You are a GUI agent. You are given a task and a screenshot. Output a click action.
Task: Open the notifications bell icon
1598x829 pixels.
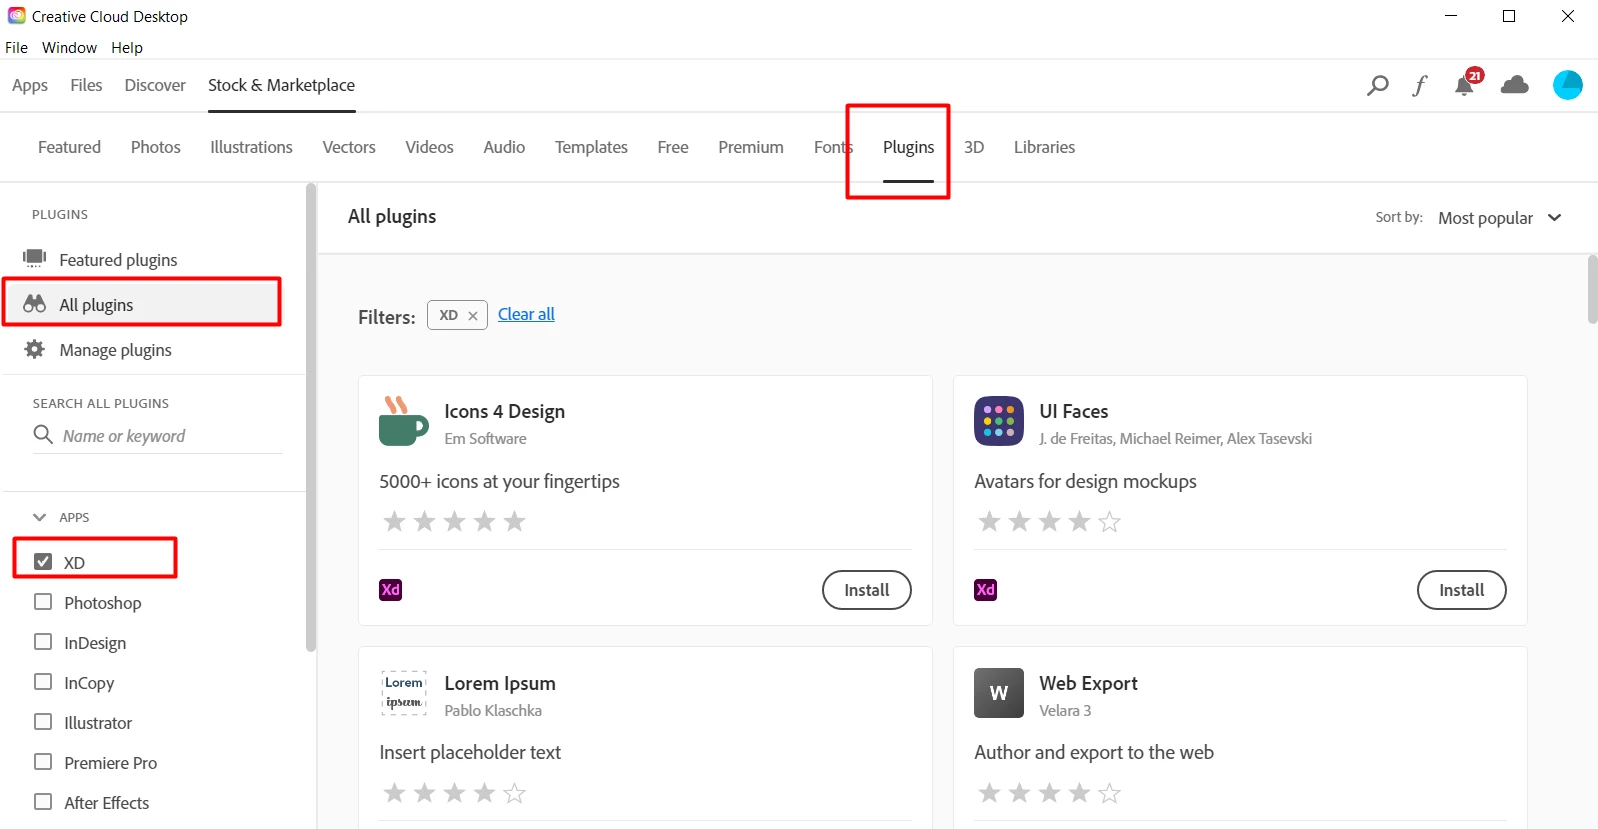pyautogui.click(x=1465, y=84)
